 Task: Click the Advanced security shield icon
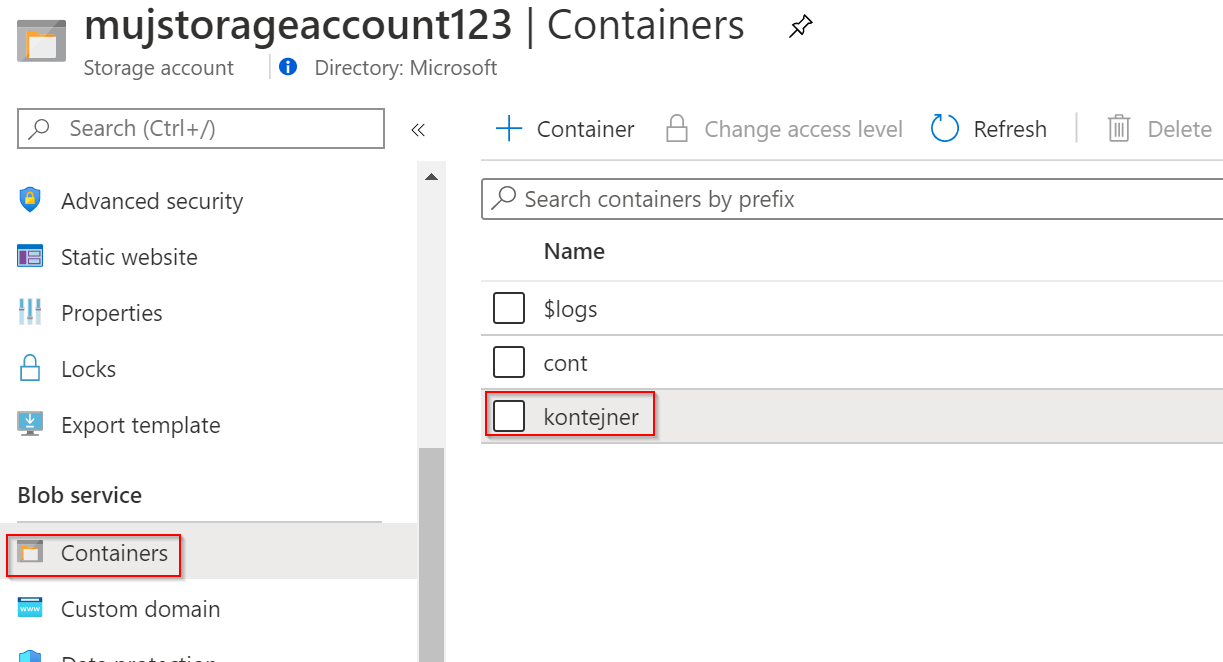click(30, 200)
